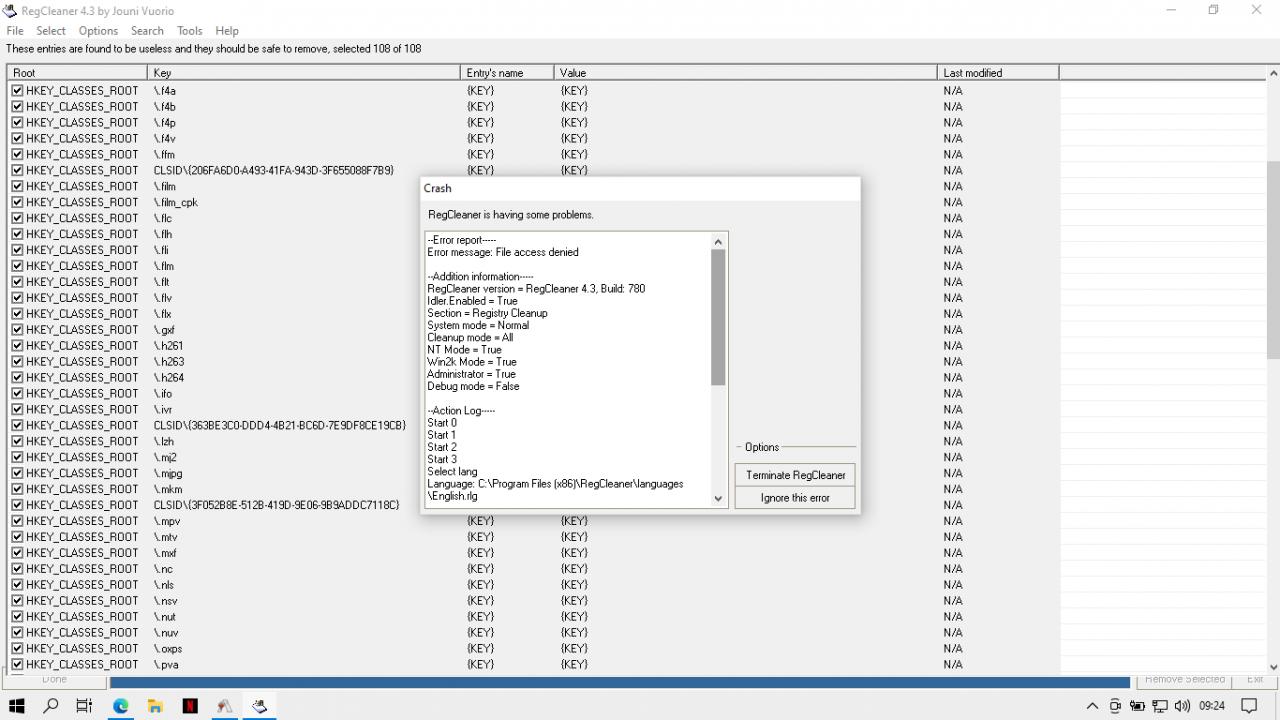This screenshot has height=720, width=1280.
Task: Open the Tools menu
Action: tap(189, 31)
